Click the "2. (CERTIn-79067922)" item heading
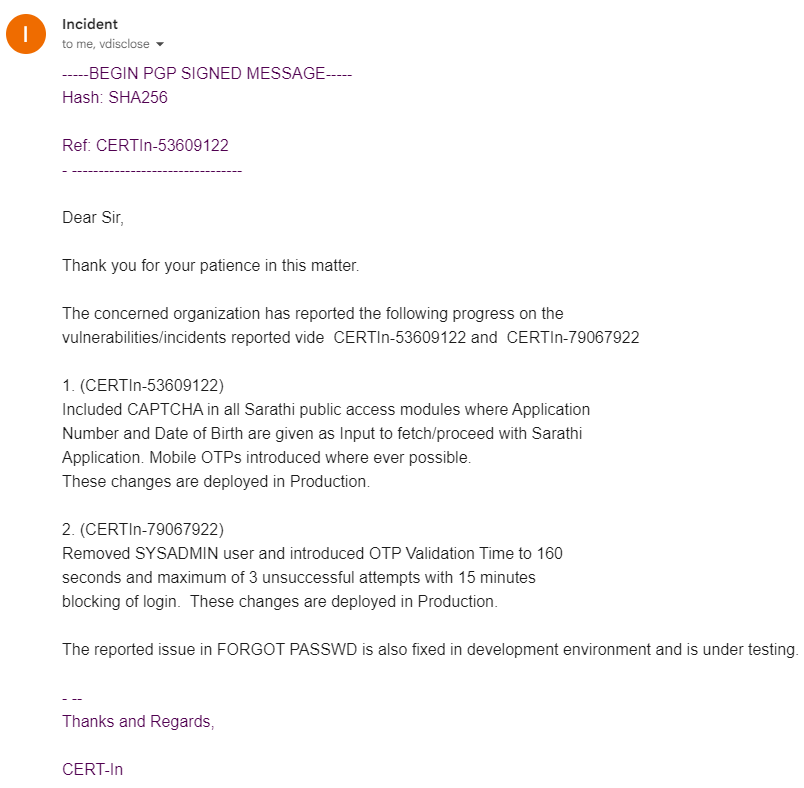 [x=142, y=530]
